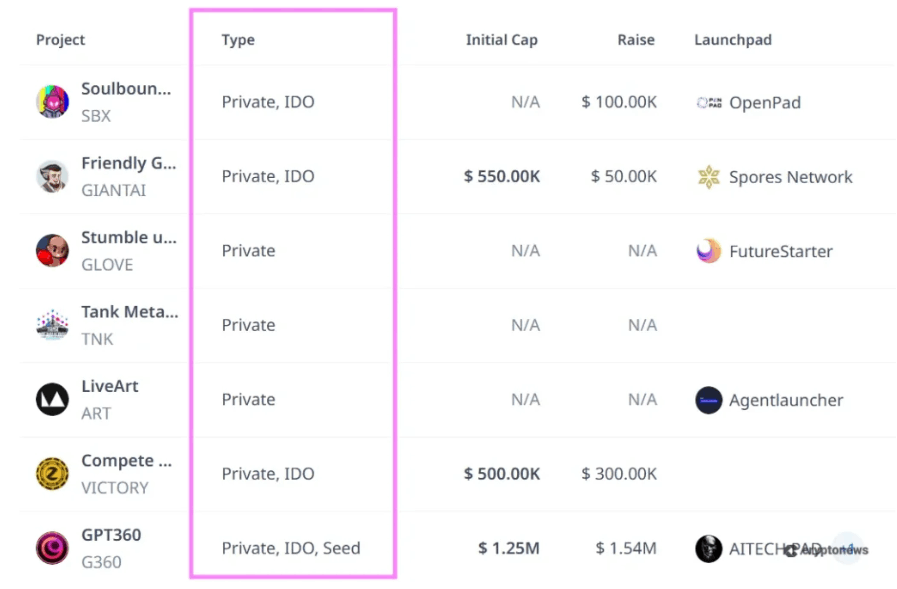The image size is (897, 589).
Task: Click the AITECHPAD skull icon
Action: 708,548
